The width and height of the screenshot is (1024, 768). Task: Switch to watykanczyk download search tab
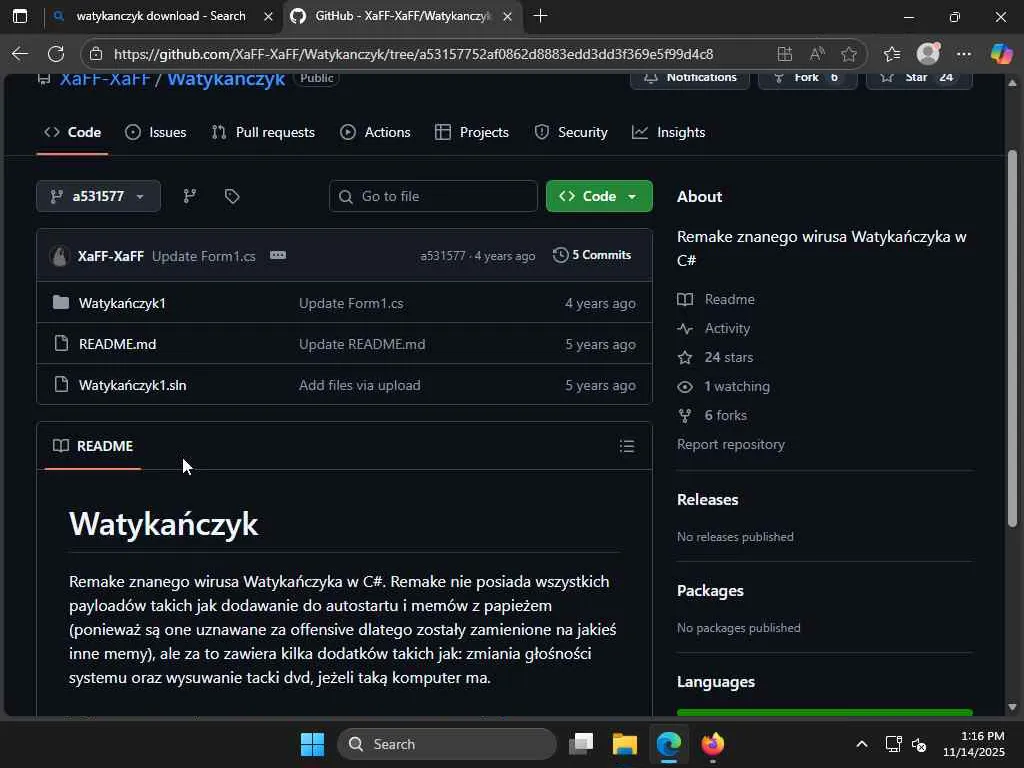[161, 16]
